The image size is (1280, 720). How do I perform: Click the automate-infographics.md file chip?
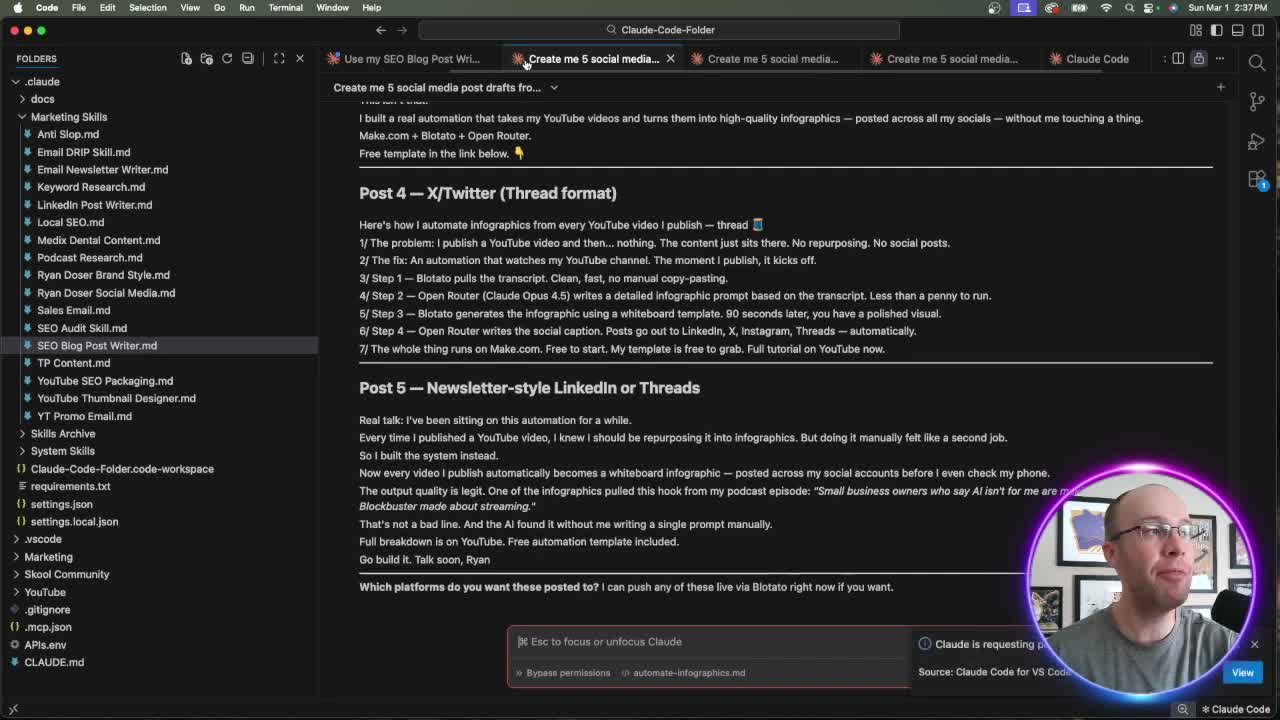pyautogui.click(x=683, y=673)
